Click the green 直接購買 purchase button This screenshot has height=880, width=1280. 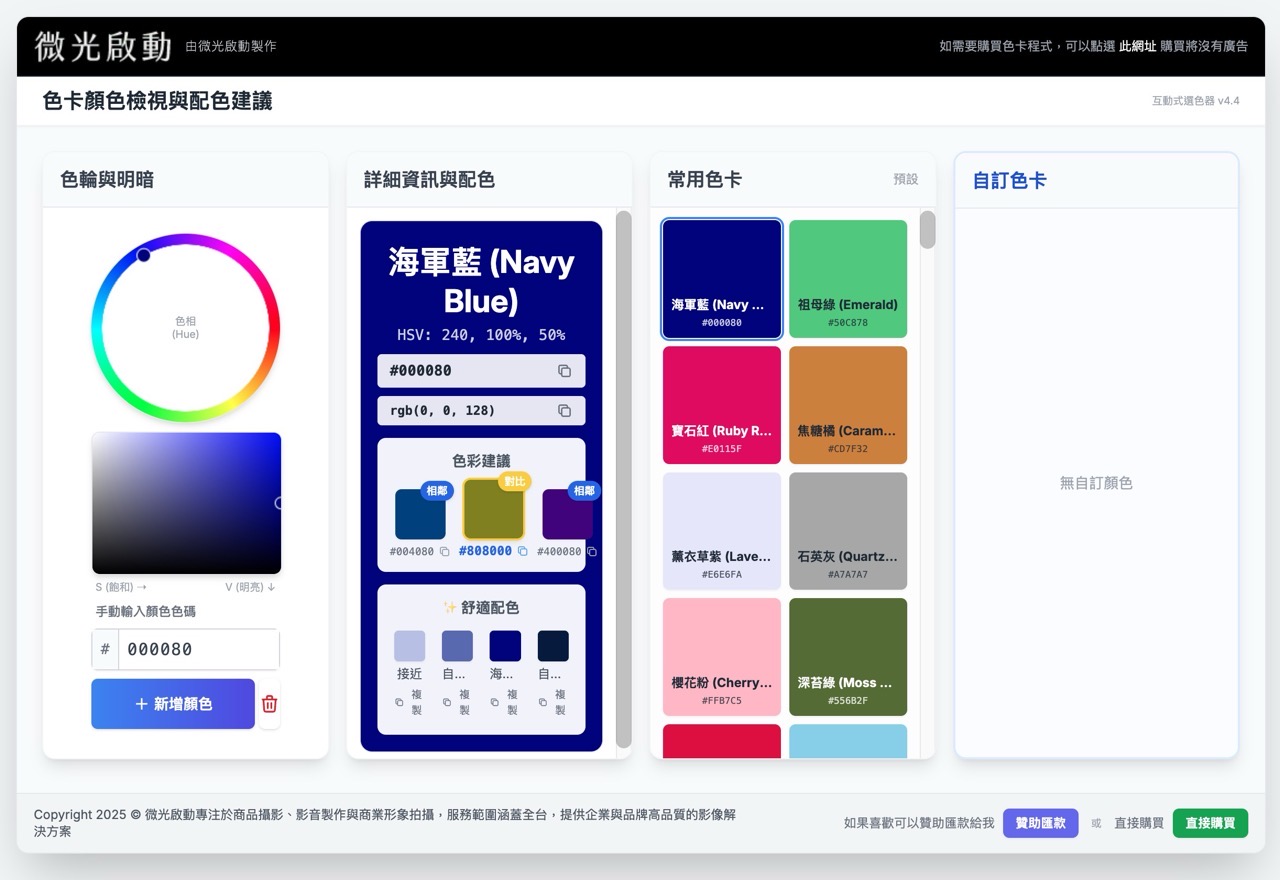click(1210, 823)
